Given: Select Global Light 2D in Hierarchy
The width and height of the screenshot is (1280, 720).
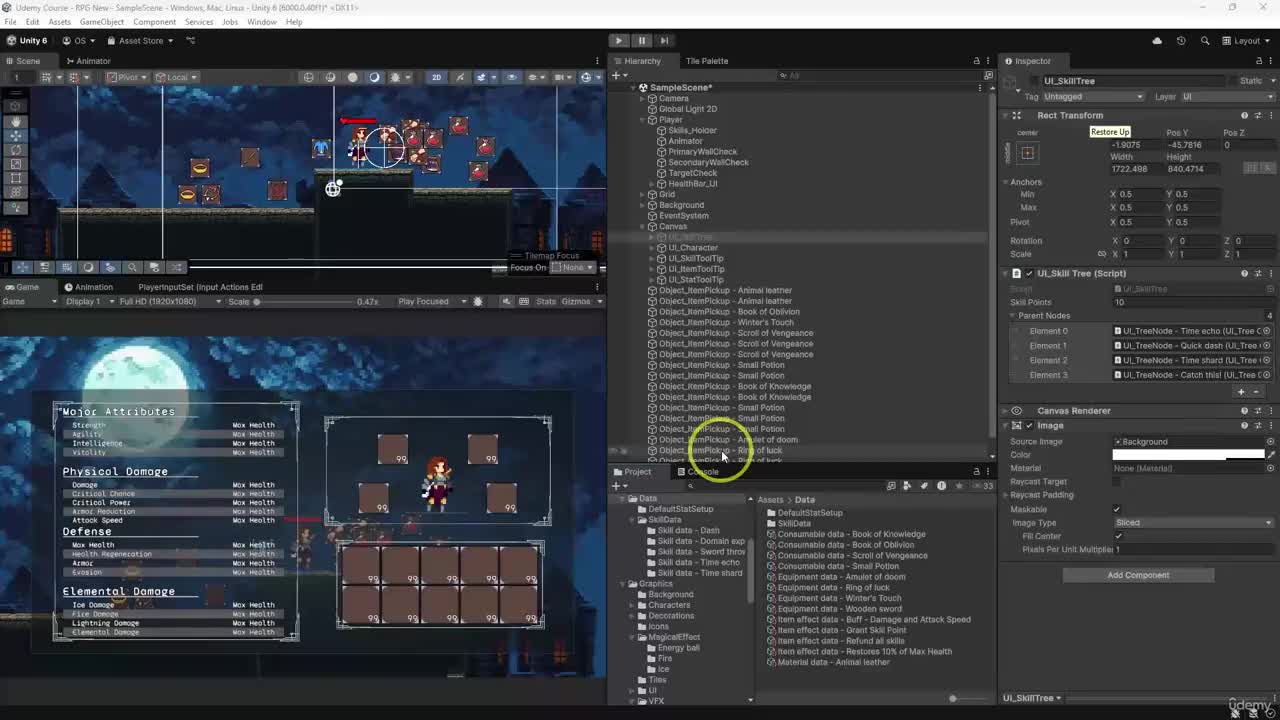Looking at the screenshot, I should coord(687,109).
